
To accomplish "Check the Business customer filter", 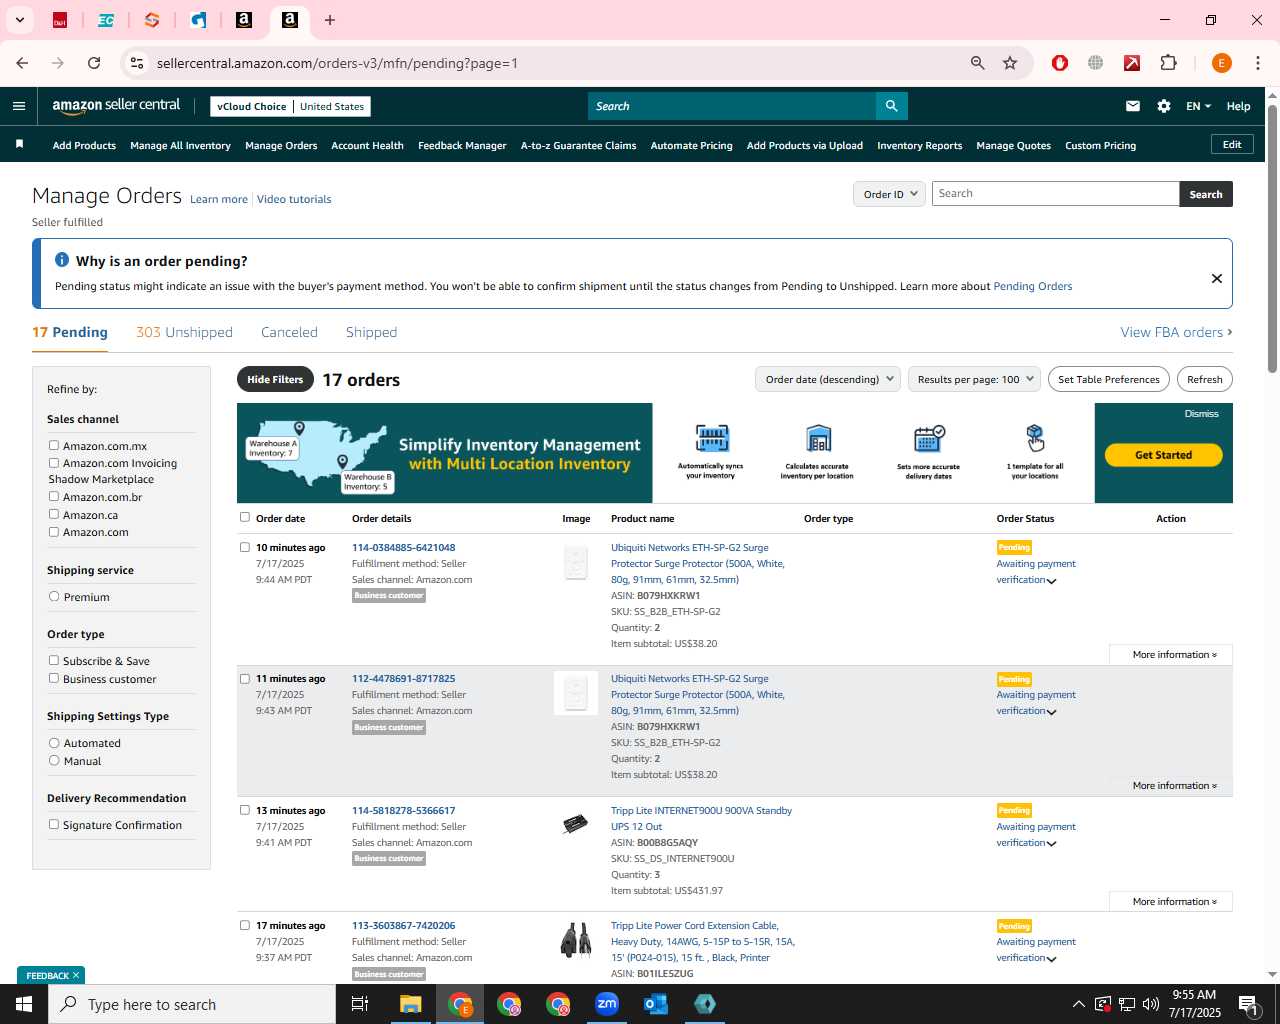I will point(54,678).
